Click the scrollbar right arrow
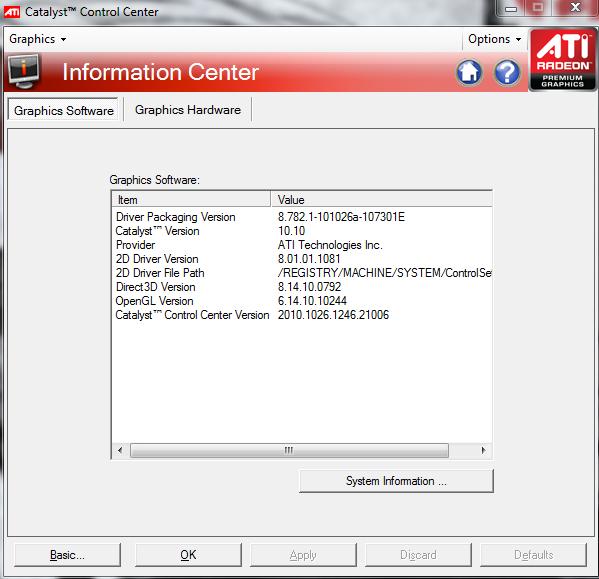This screenshot has height=579, width=599. 483,450
